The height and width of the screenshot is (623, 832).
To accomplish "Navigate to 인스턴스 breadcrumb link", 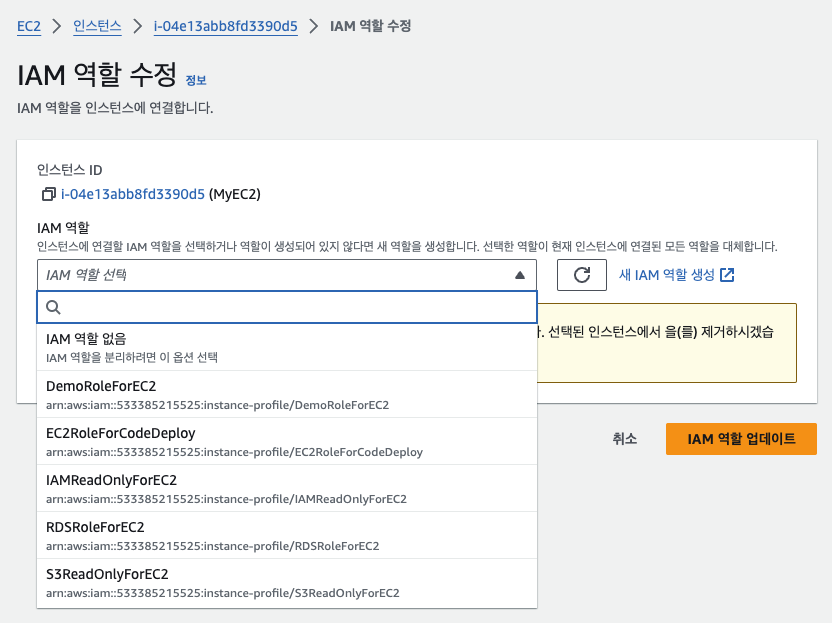I will coord(97,27).
